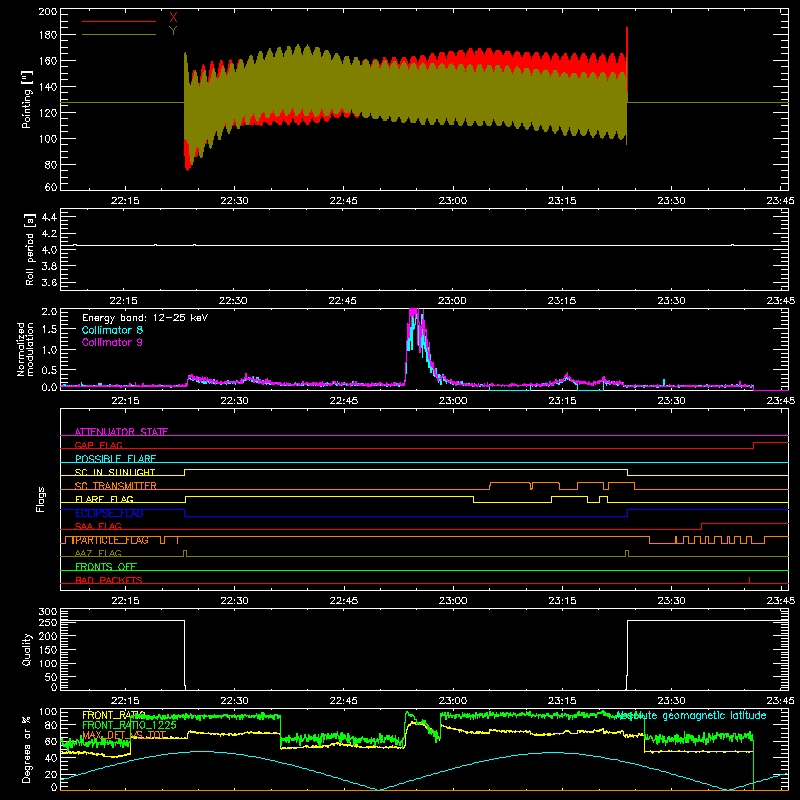Select the green FRONTS_OFF label
The width and height of the screenshot is (800, 800).
pyautogui.click(x=106, y=567)
